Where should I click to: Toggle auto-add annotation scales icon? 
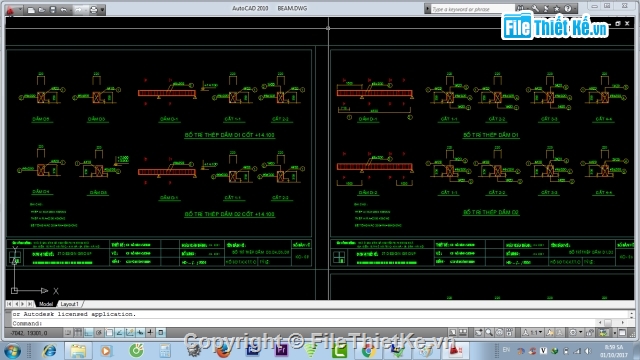560,333
